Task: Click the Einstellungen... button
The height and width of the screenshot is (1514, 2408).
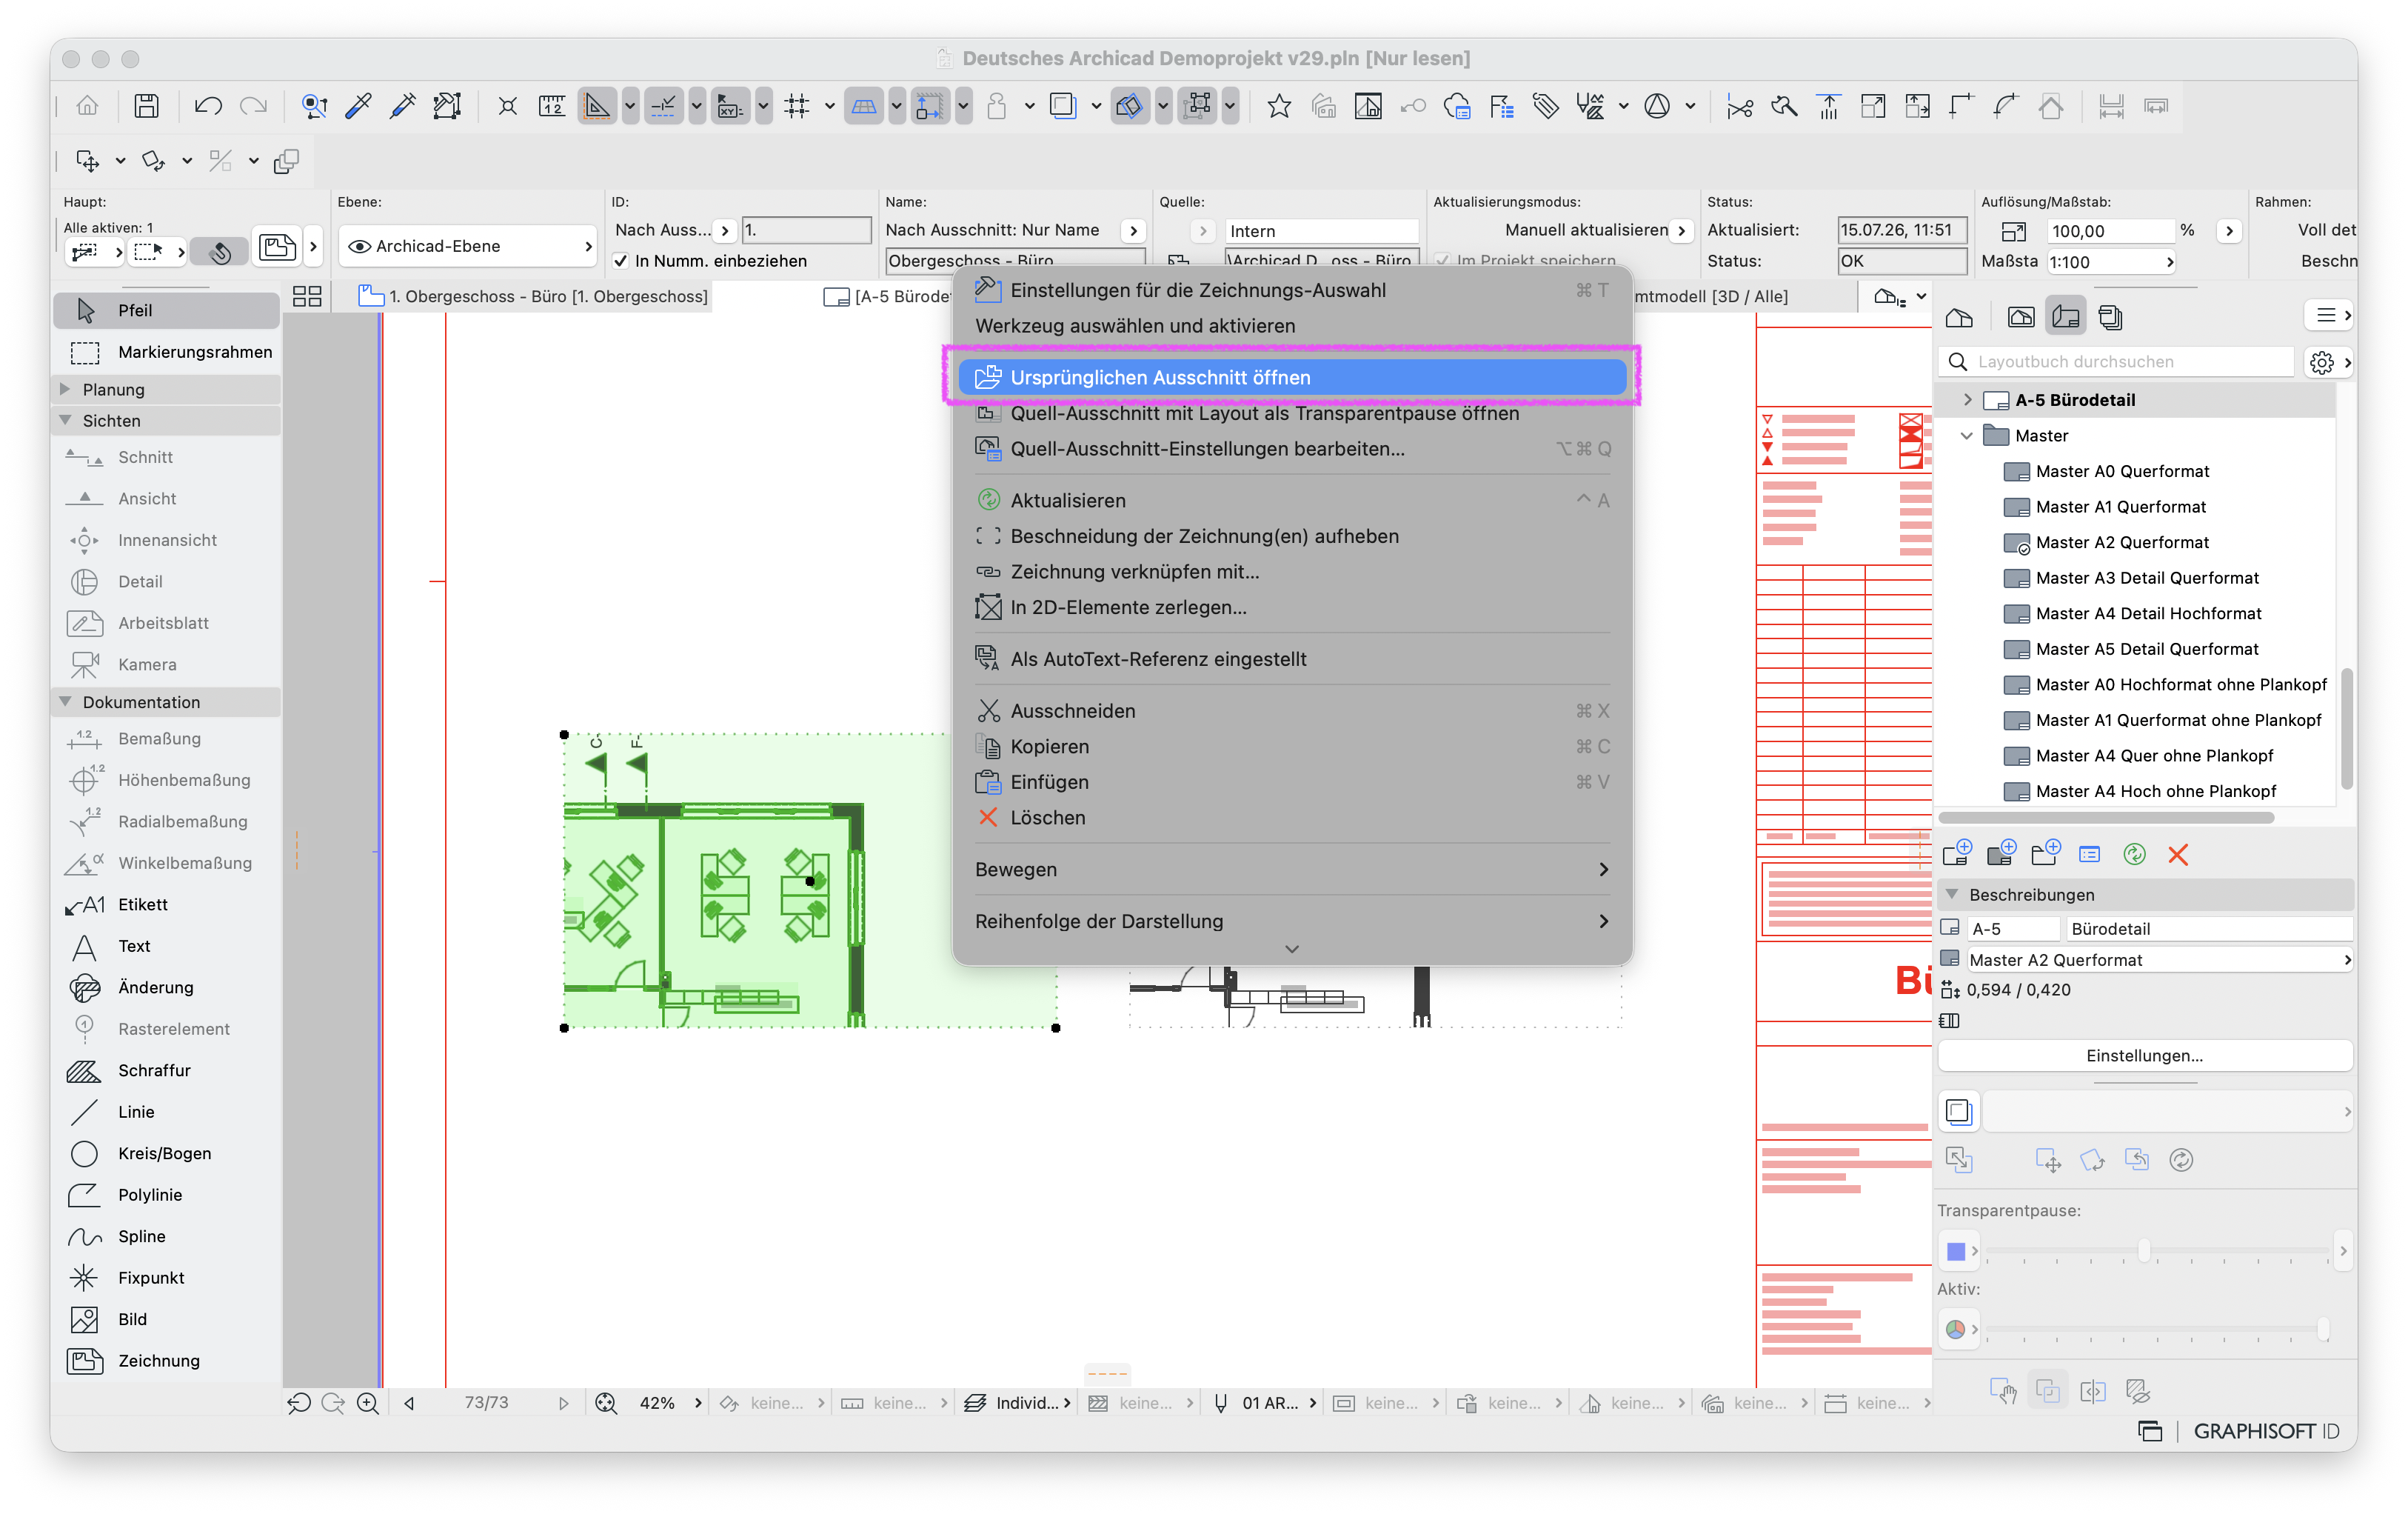Action: (2144, 1056)
